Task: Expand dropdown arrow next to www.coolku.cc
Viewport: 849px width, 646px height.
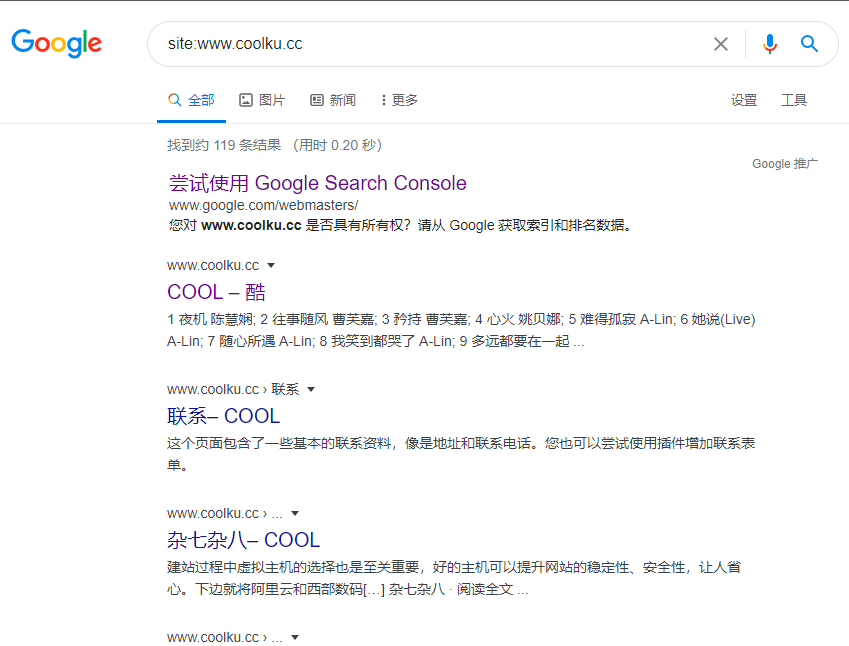Action: (271, 265)
